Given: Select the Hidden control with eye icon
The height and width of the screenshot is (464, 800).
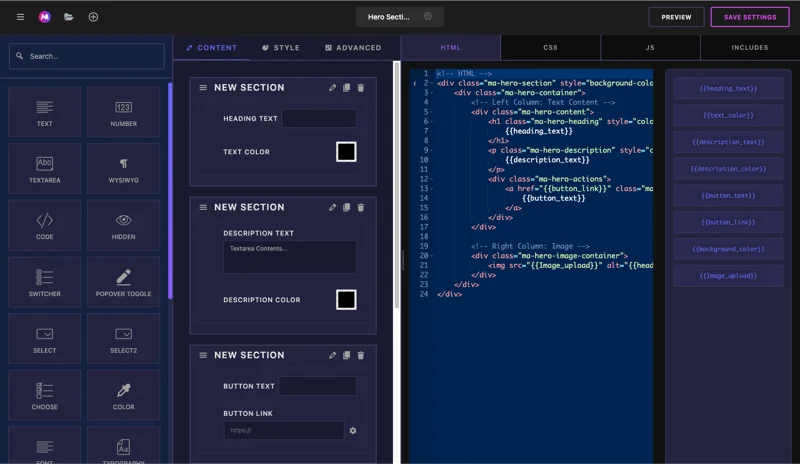Looking at the screenshot, I should [123, 225].
